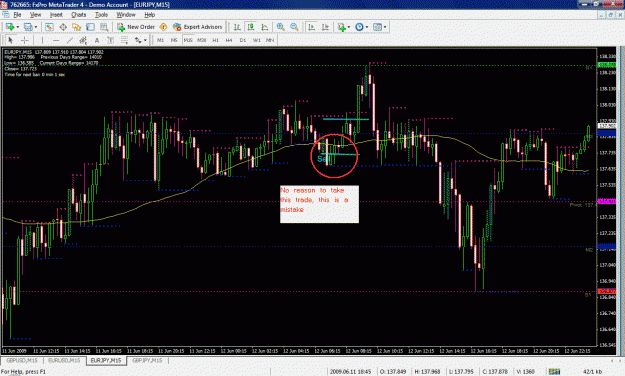Viewport: 625px width, 376px height.
Task: Select the horizontal line tool
Action: click(56, 40)
